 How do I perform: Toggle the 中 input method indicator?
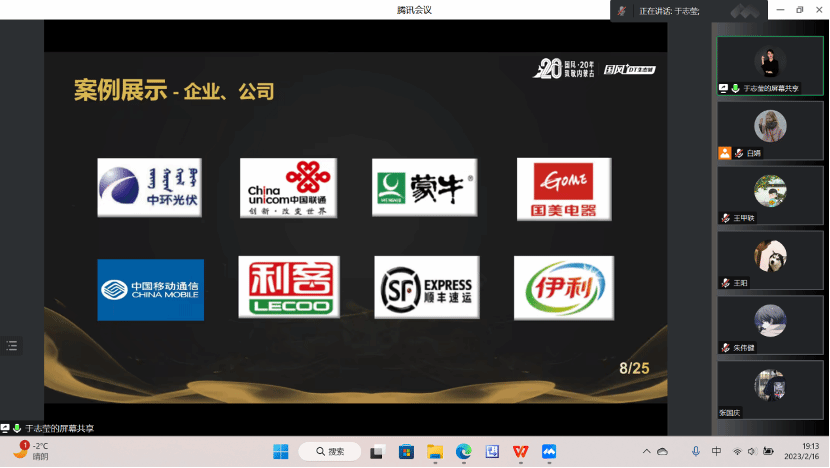(716, 451)
